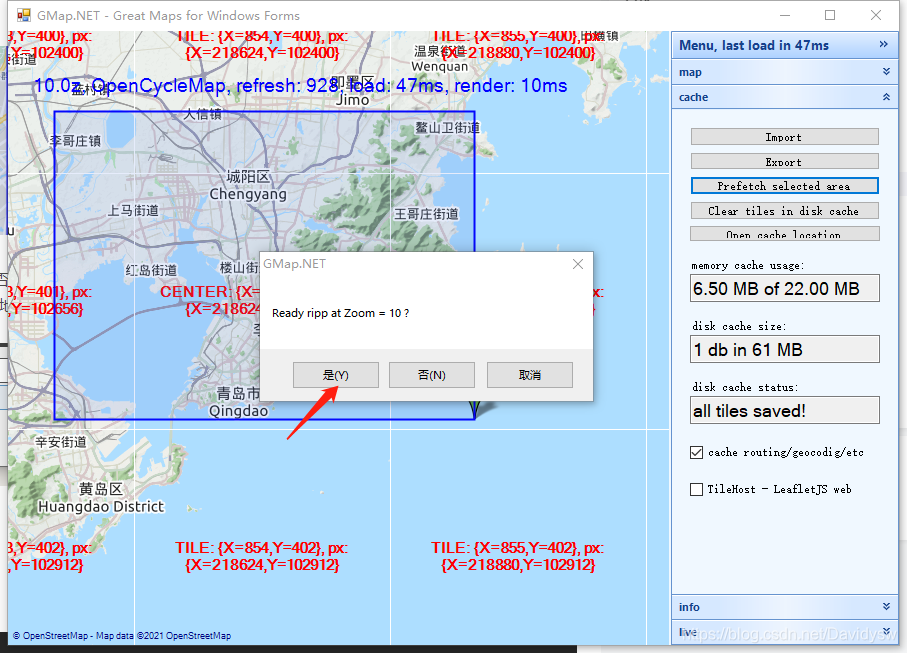Click the 鳌山卫街道 map label
907x653 pixels.
click(x=447, y=127)
